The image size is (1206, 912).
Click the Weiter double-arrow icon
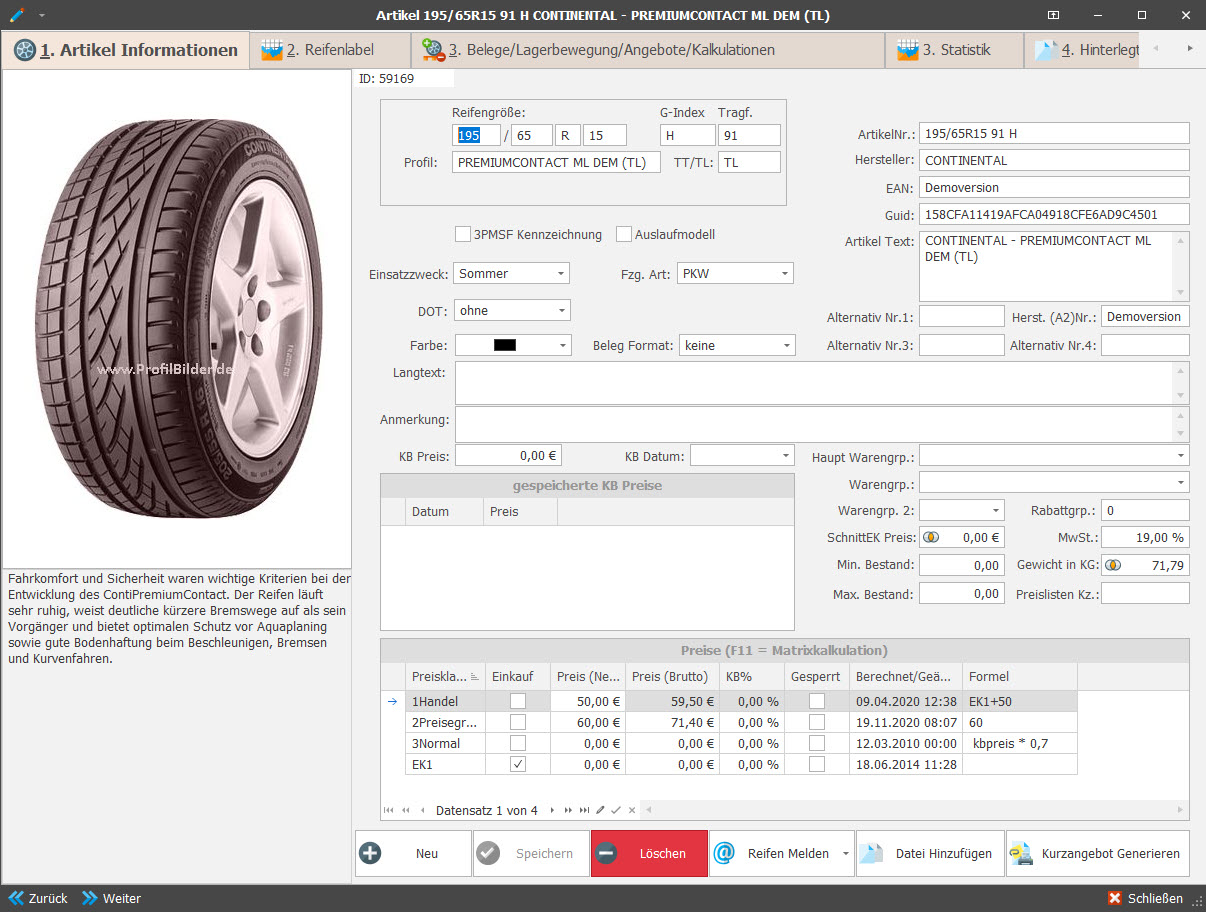click(90, 898)
